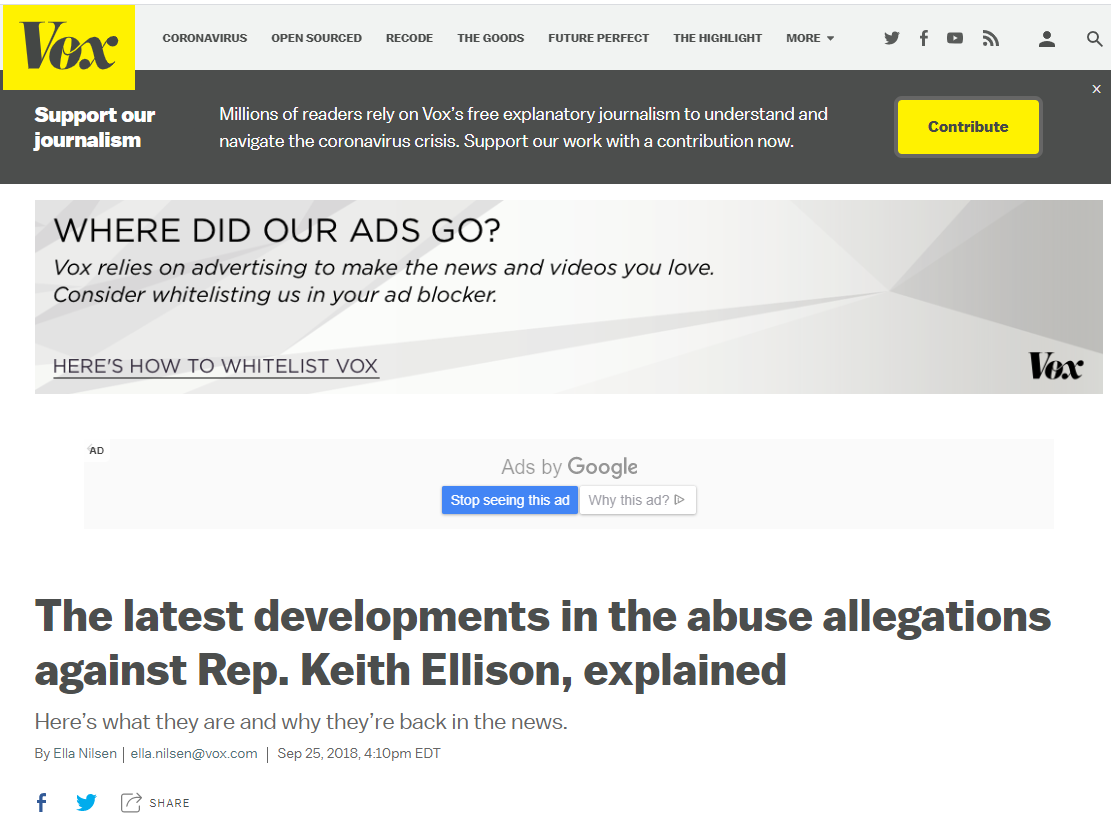Click the Where did our ads go heading
This screenshot has height=833, width=1111.
pos(277,230)
